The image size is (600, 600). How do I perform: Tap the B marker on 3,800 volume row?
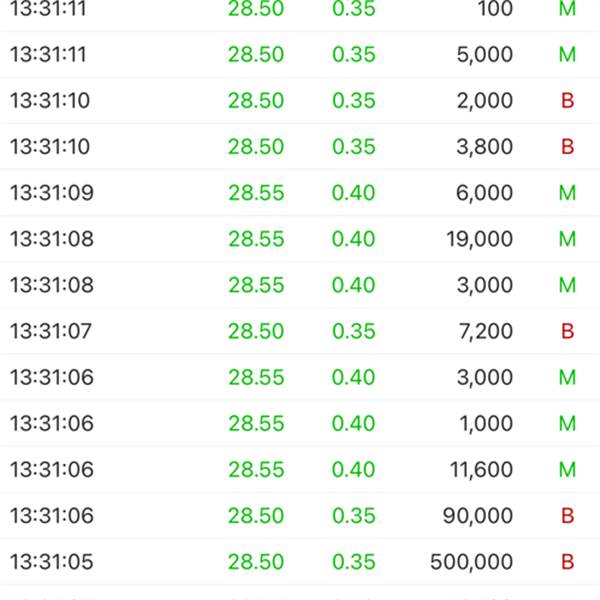pyautogui.click(x=567, y=147)
